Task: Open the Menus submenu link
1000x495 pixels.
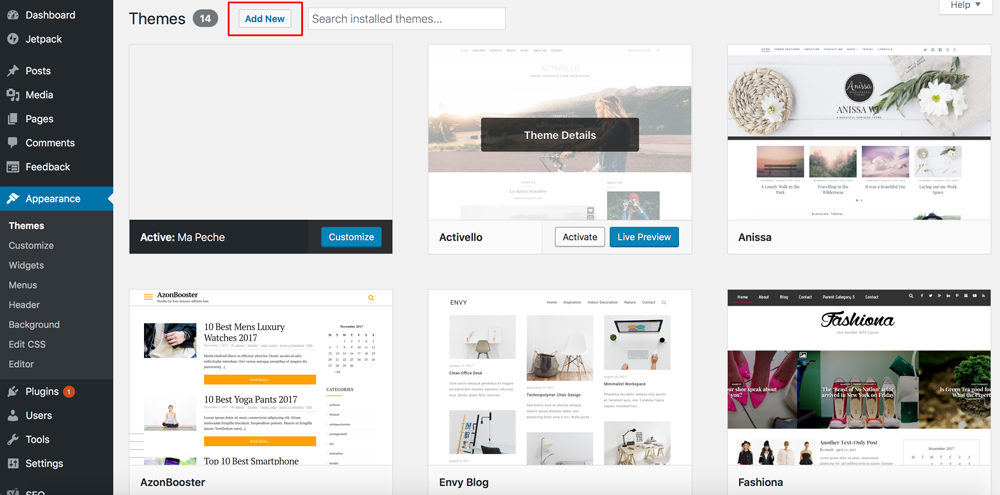Action: point(23,285)
